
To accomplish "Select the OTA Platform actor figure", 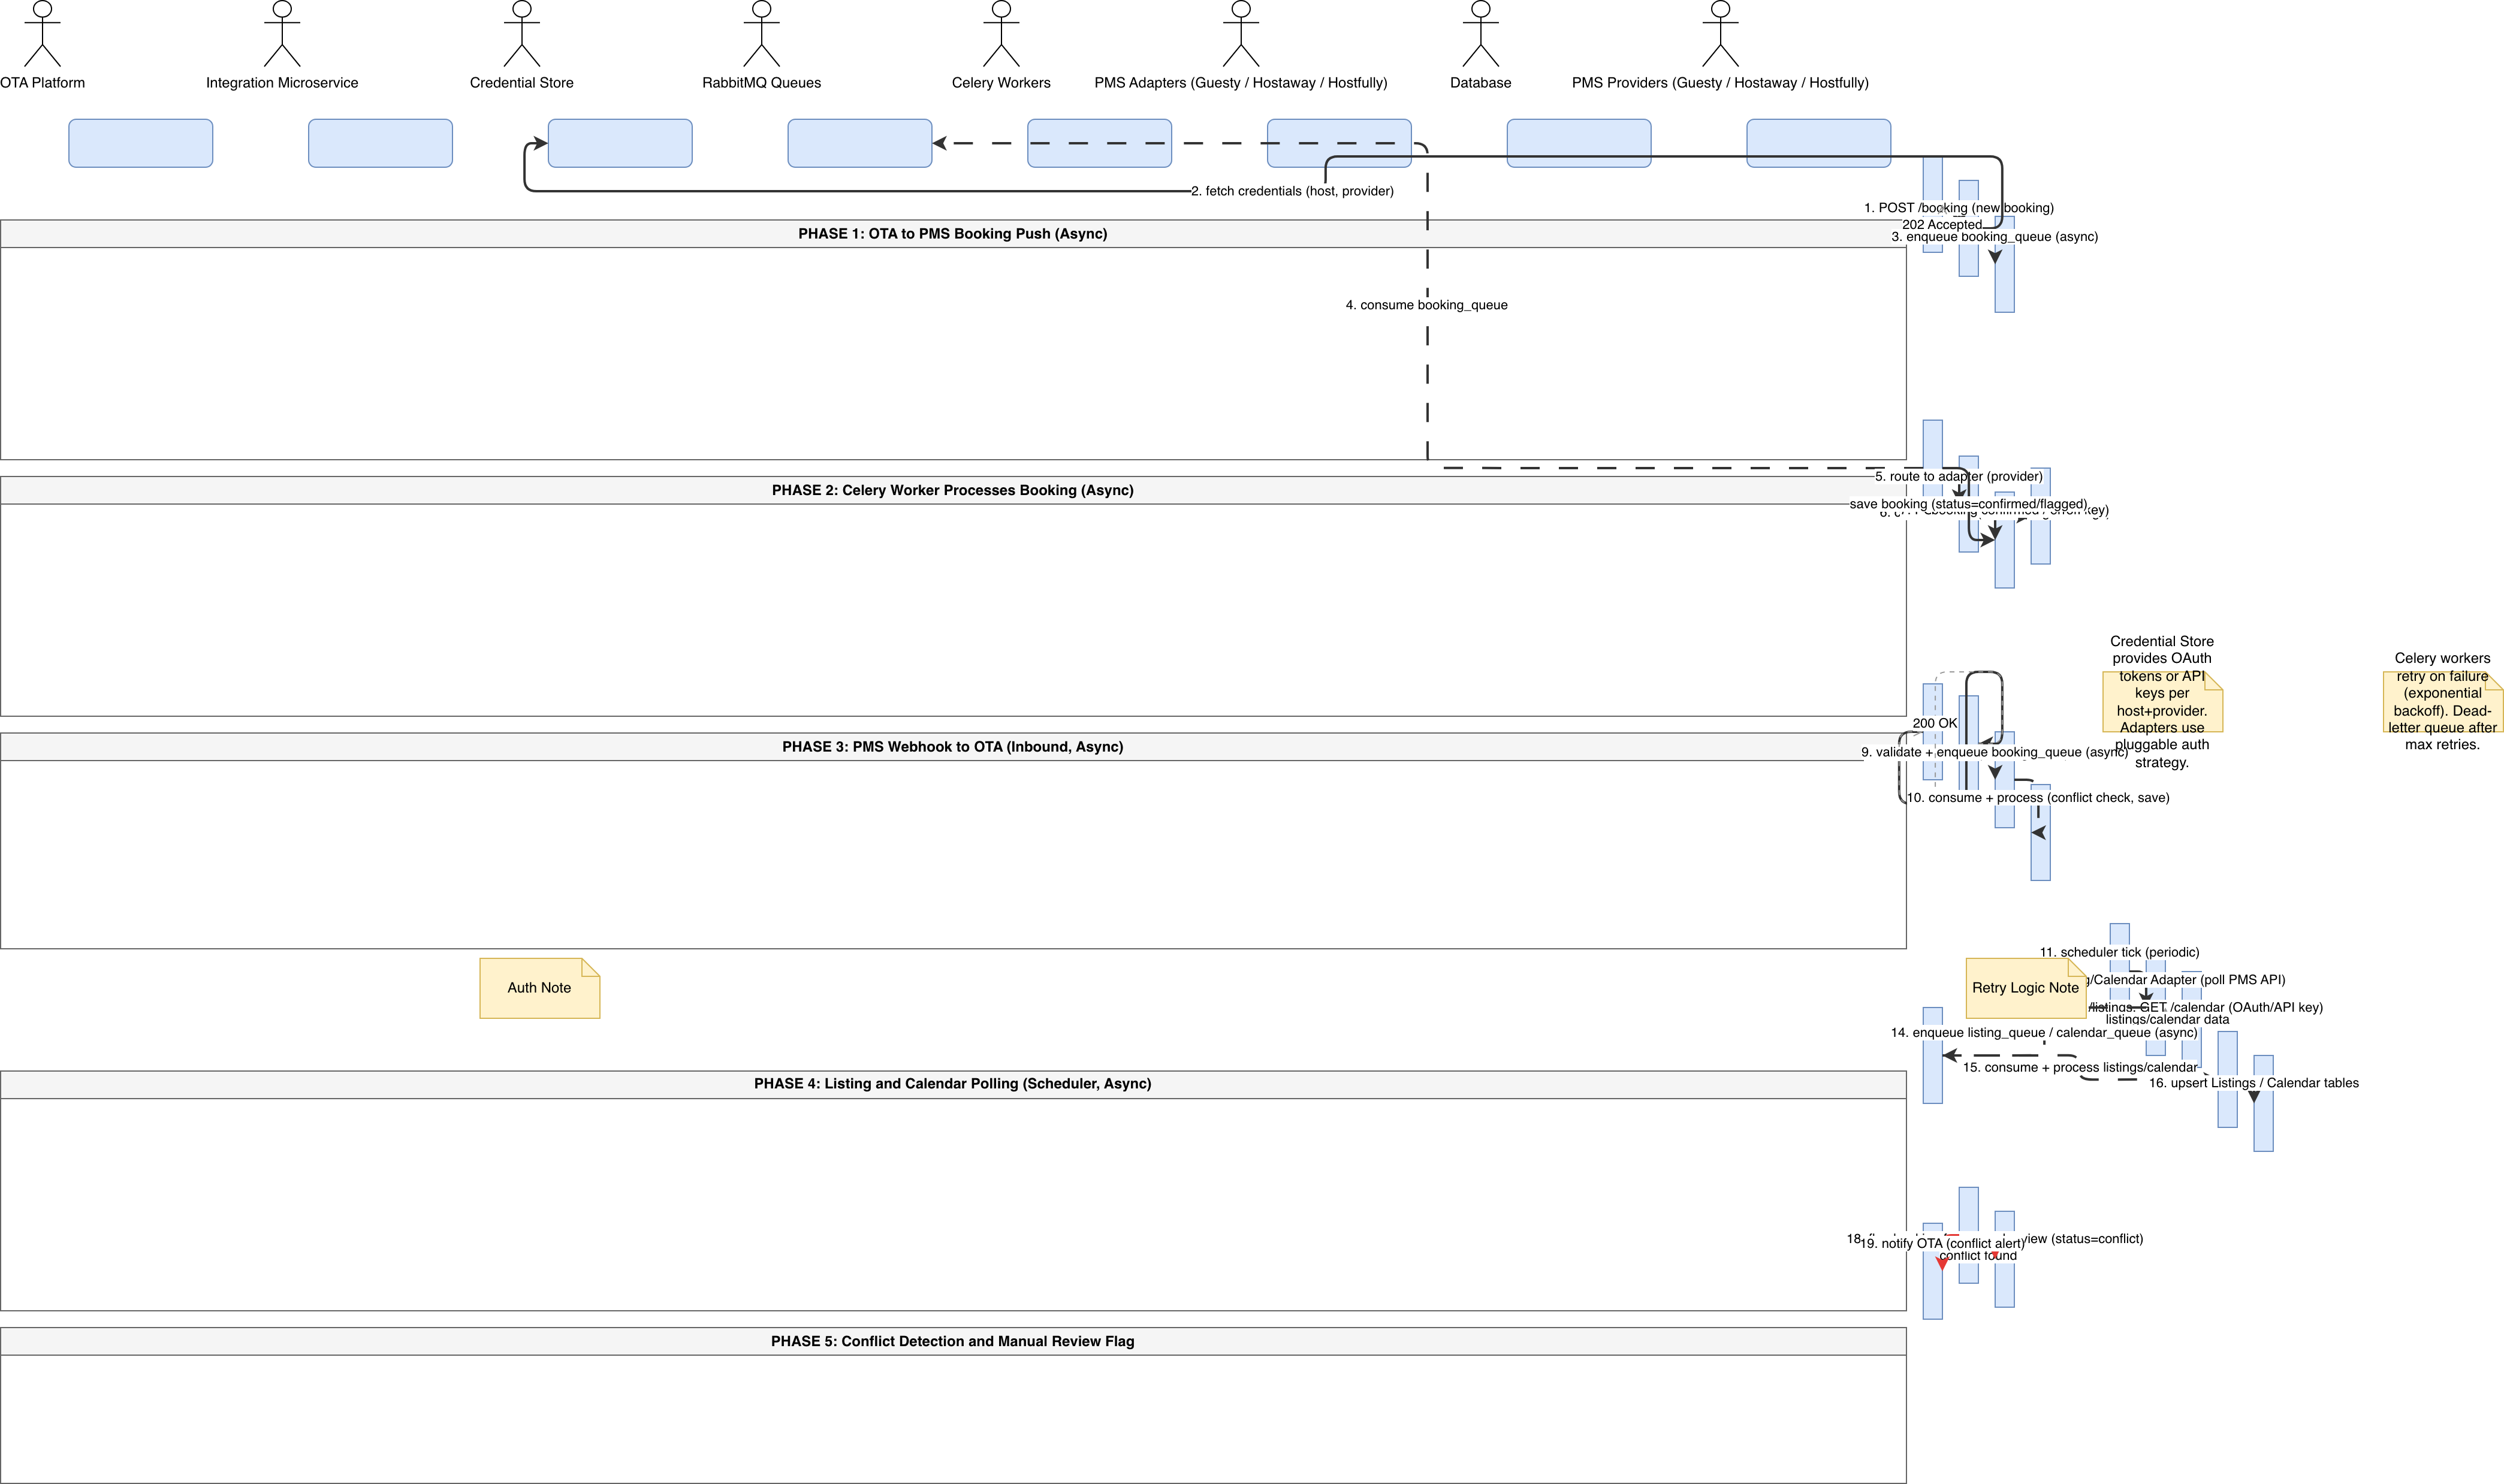I will pos(42,34).
